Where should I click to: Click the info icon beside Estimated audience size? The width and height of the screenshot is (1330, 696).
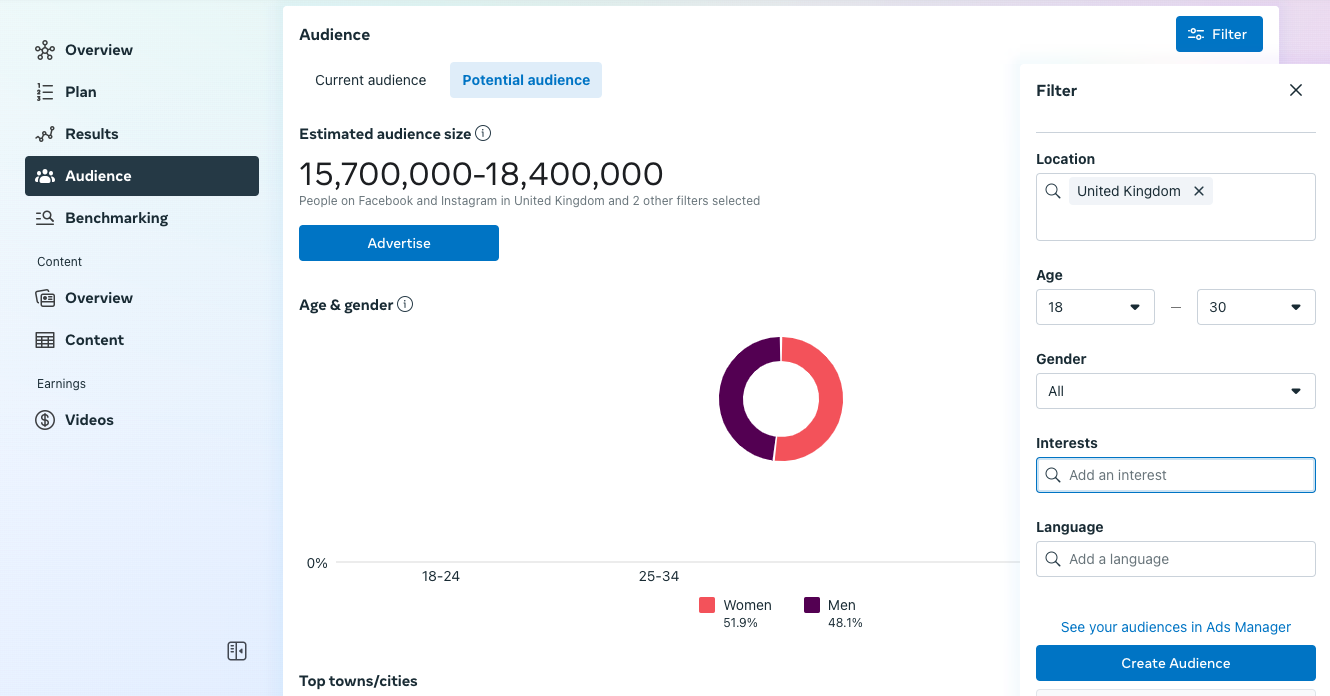484,132
